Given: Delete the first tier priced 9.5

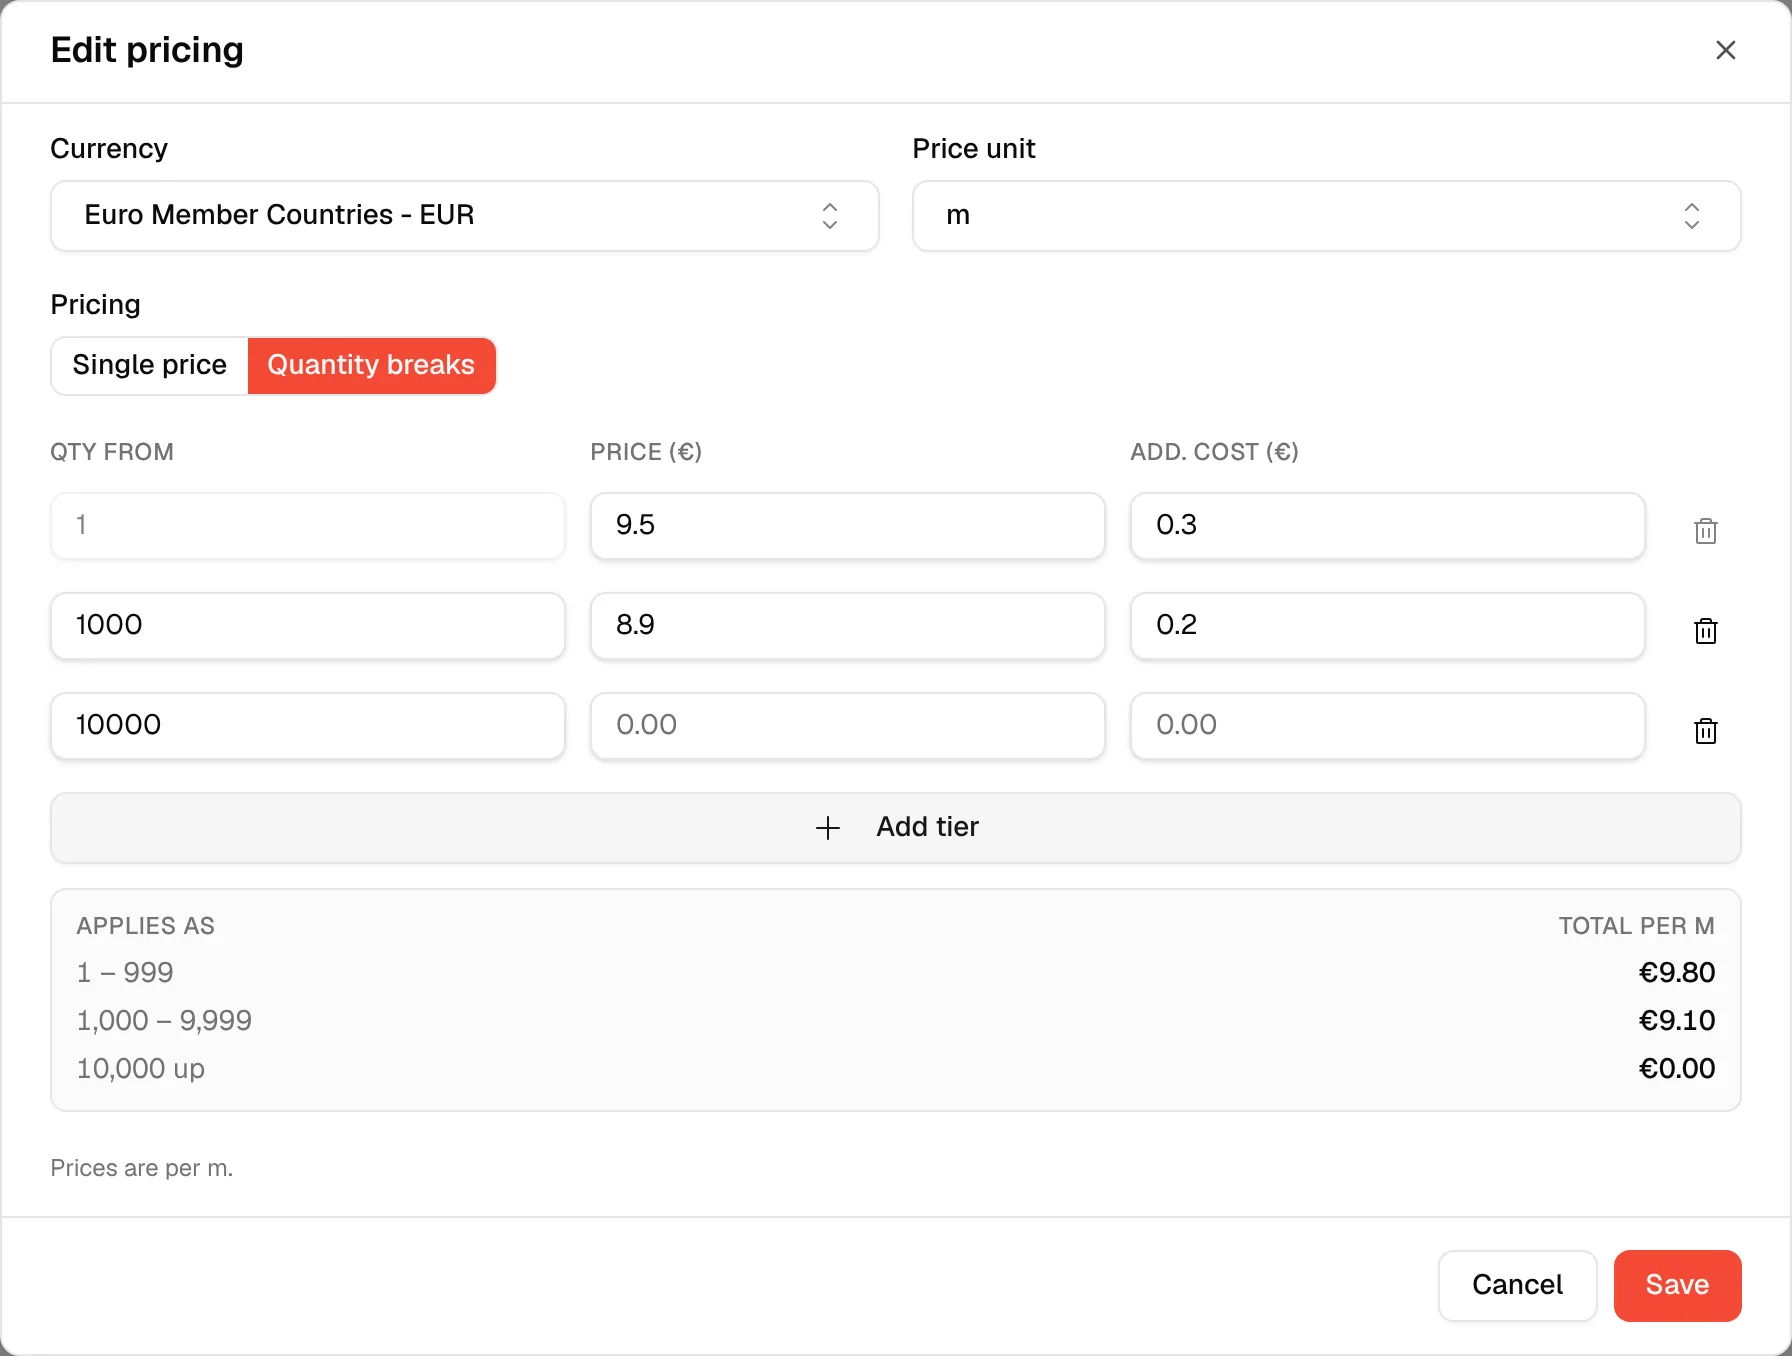Looking at the screenshot, I should (1706, 530).
